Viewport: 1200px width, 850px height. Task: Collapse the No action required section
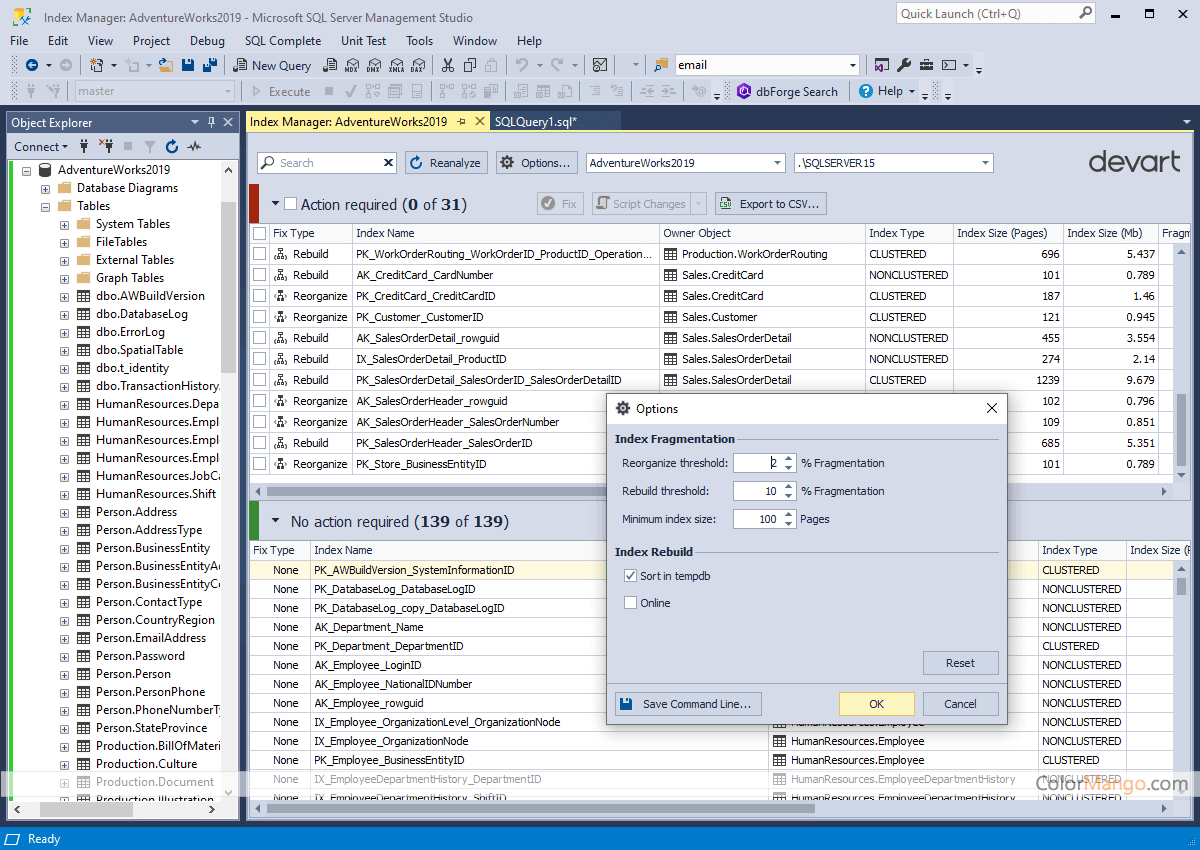(x=275, y=521)
